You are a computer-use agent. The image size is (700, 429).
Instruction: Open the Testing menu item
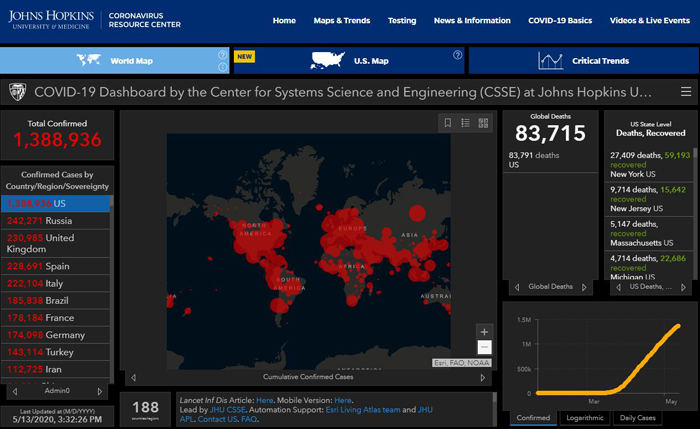402,21
